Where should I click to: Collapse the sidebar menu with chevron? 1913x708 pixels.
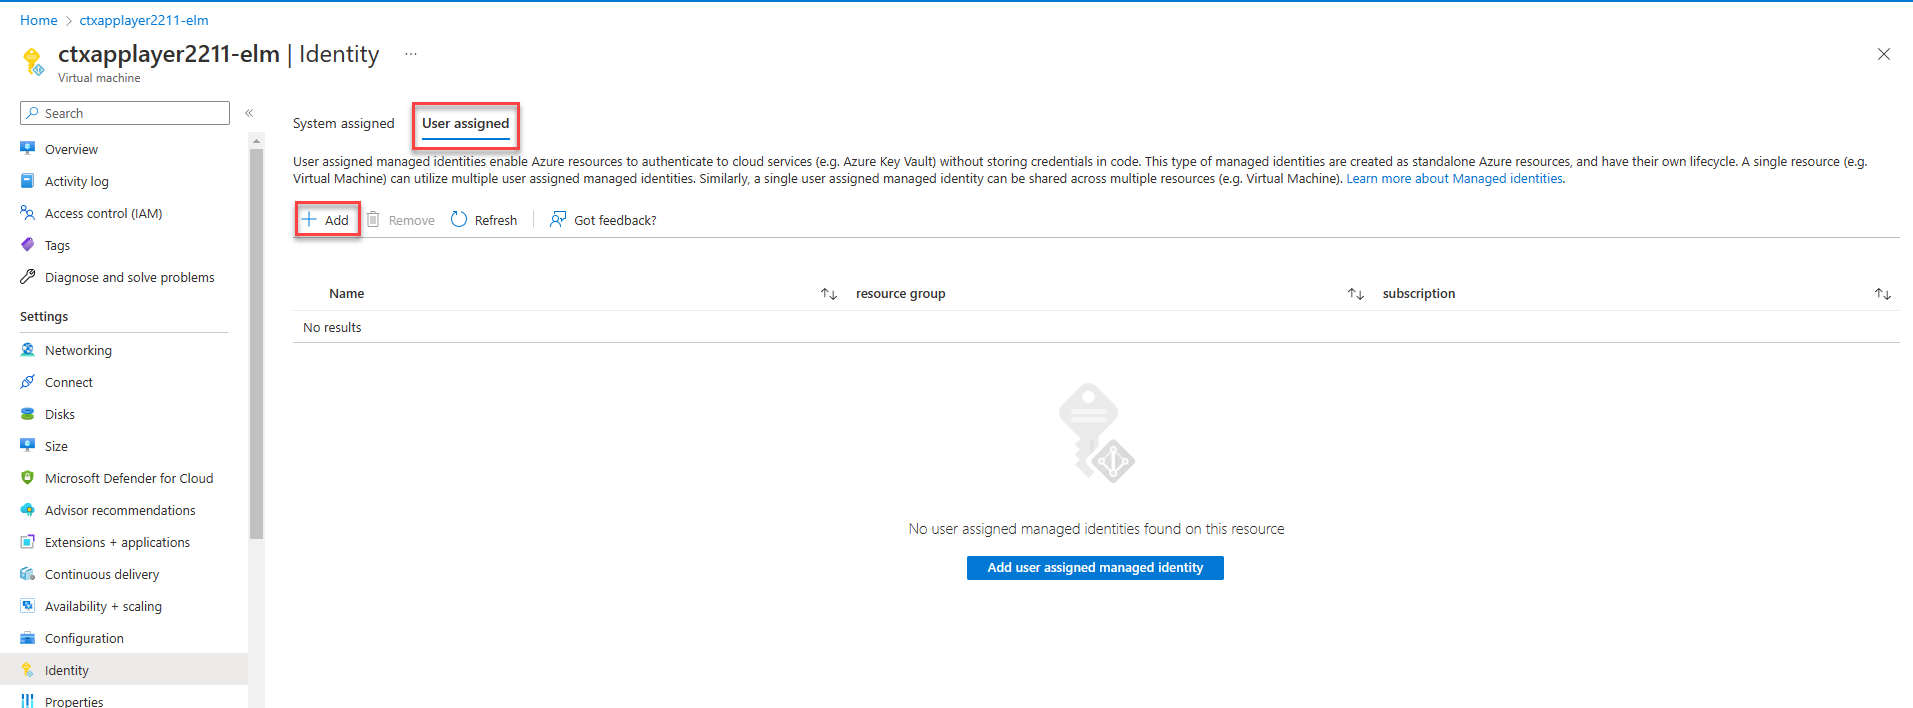(x=249, y=113)
